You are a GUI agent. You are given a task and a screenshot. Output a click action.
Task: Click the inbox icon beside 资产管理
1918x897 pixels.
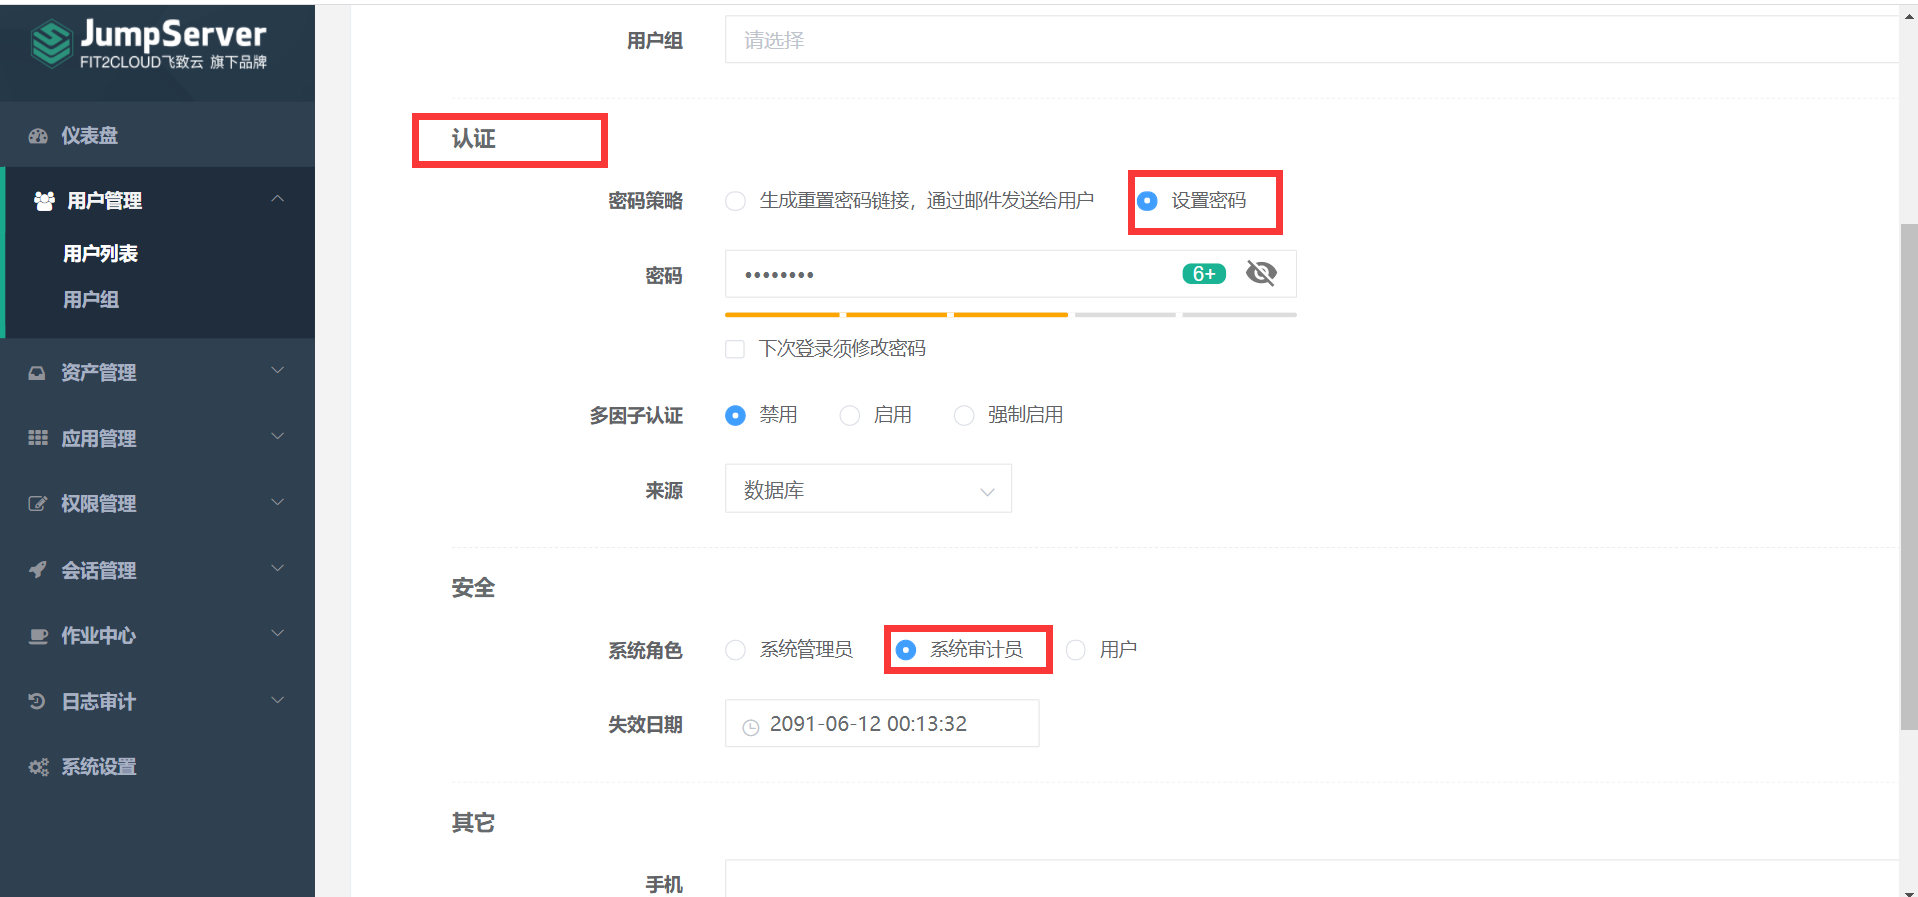pyautogui.click(x=37, y=373)
